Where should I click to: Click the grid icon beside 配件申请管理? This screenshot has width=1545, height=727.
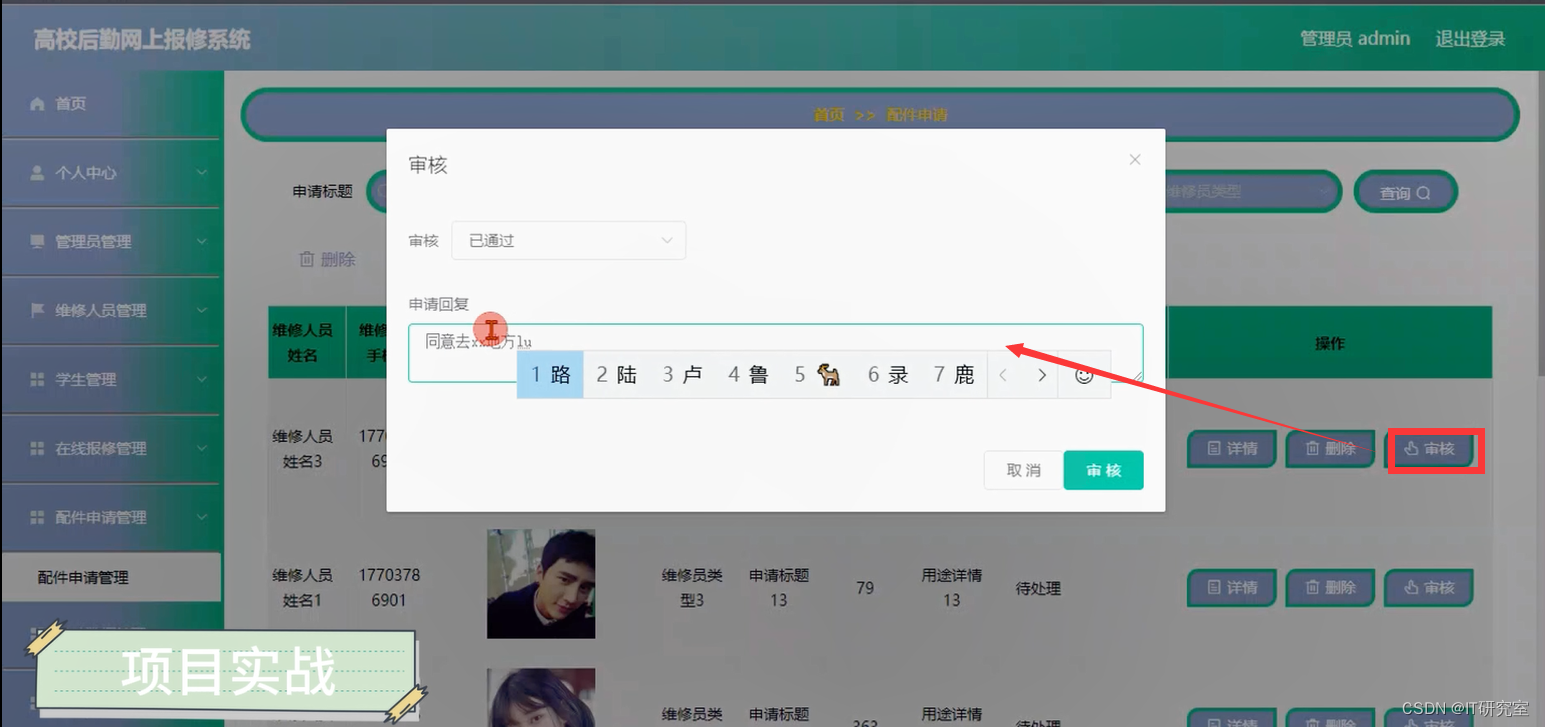coord(38,518)
